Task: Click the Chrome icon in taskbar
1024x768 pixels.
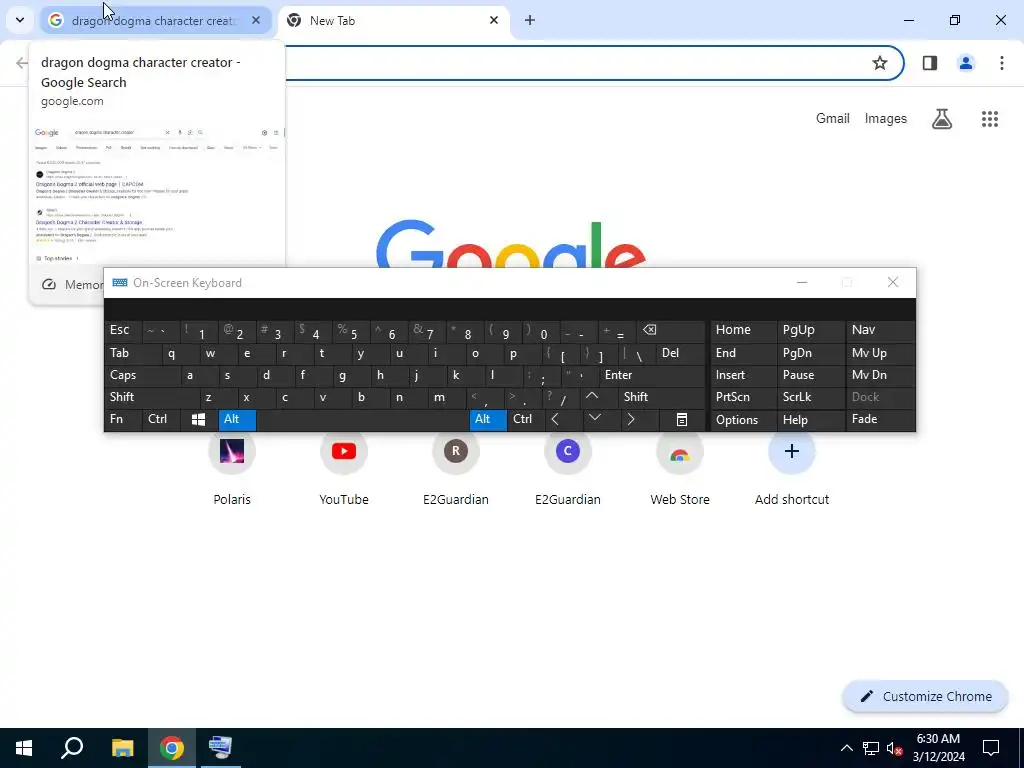Action: pos(172,748)
